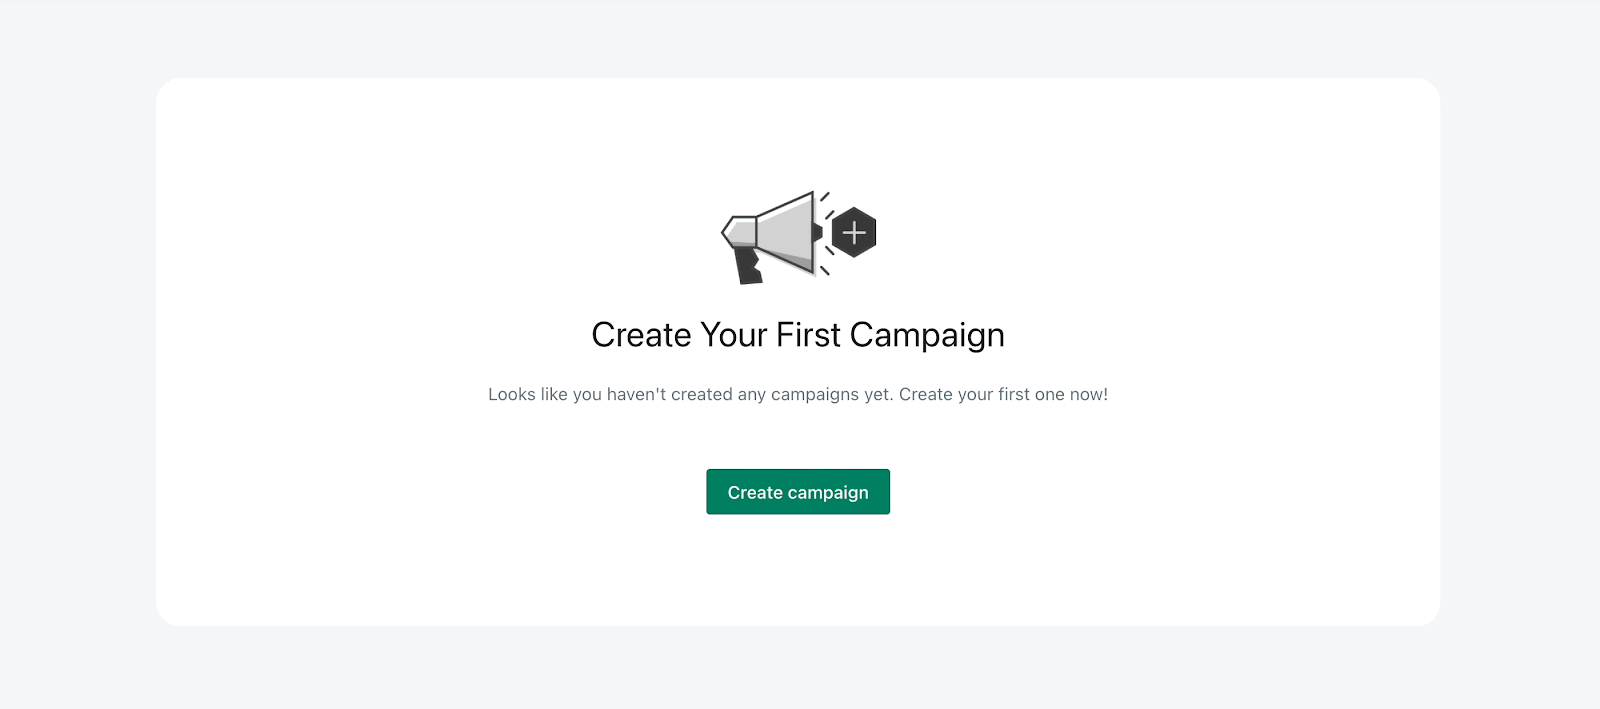Click the word "First" in the heading
This screenshot has height=709, width=1600.
tap(808, 335)
